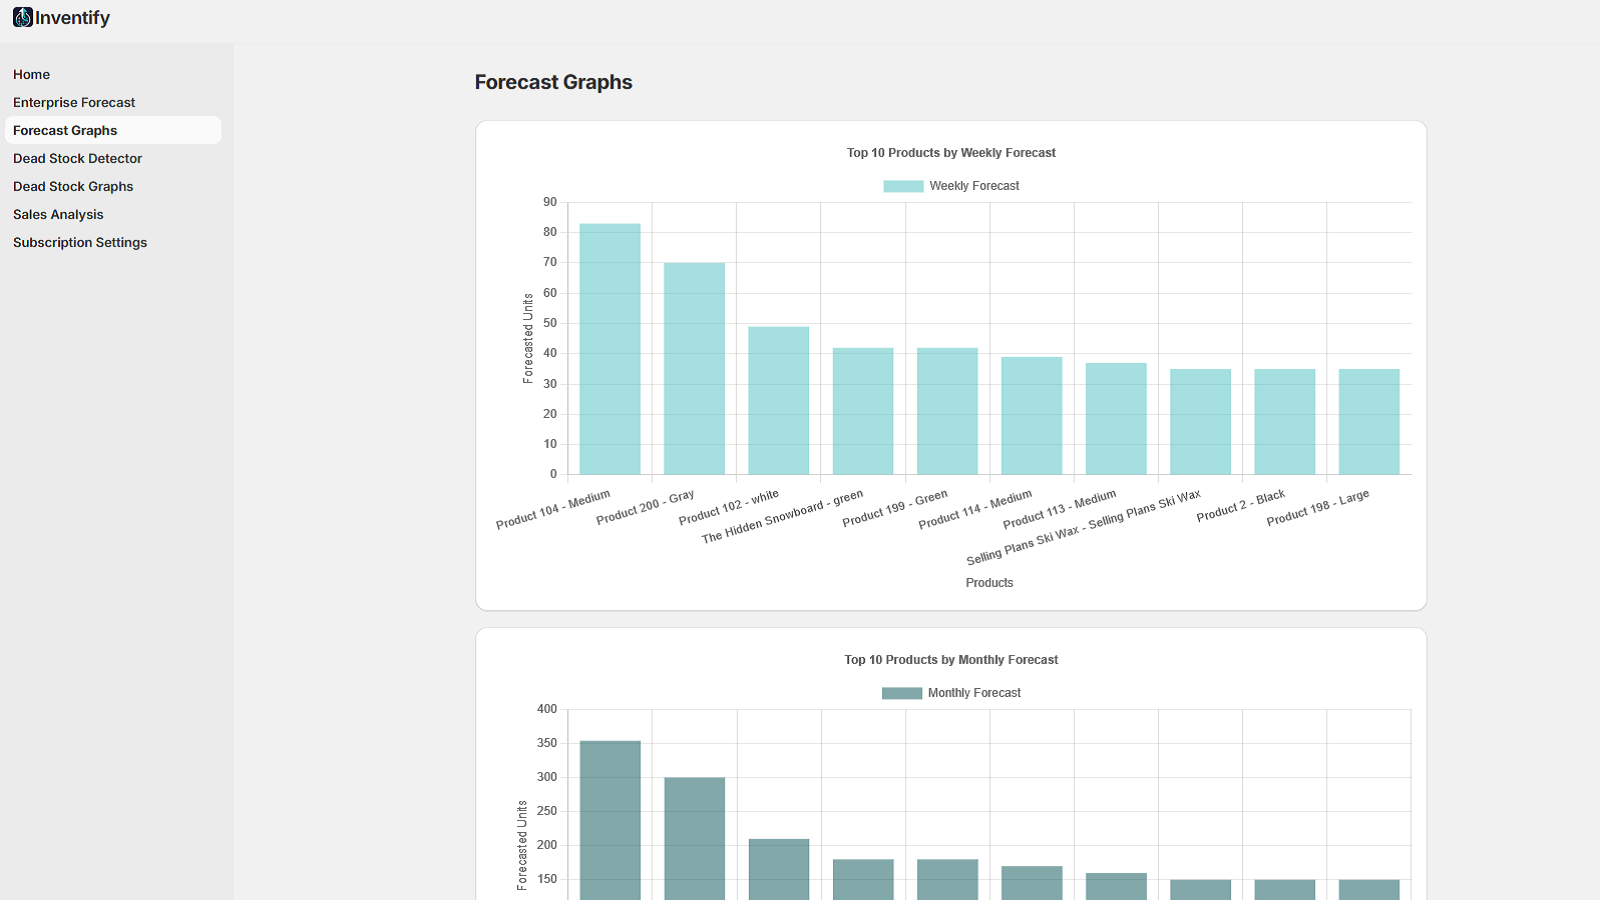Open the Enterprise Forecast page
This screenshot has width=1600, height=900.
pos(74,102)
